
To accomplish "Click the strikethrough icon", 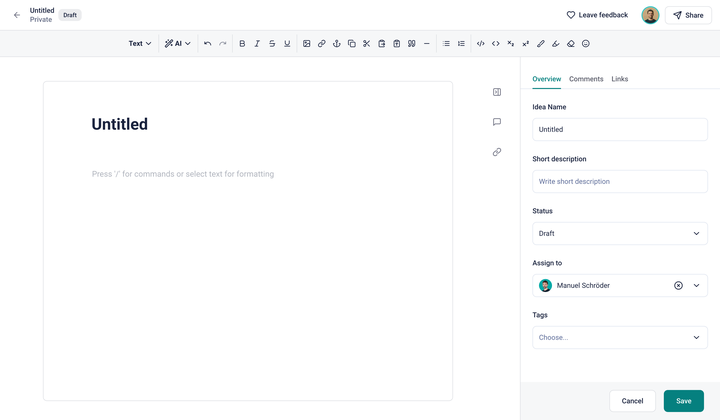I will (x=272, y=44).
